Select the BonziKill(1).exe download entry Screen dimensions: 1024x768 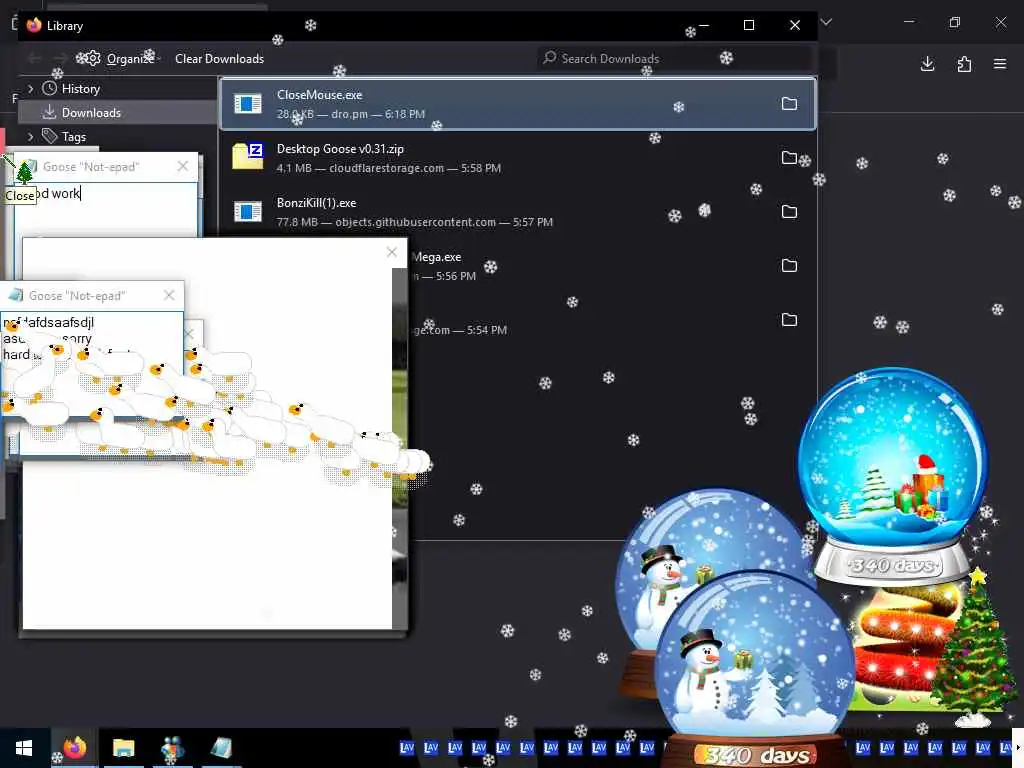coord(518,212)
